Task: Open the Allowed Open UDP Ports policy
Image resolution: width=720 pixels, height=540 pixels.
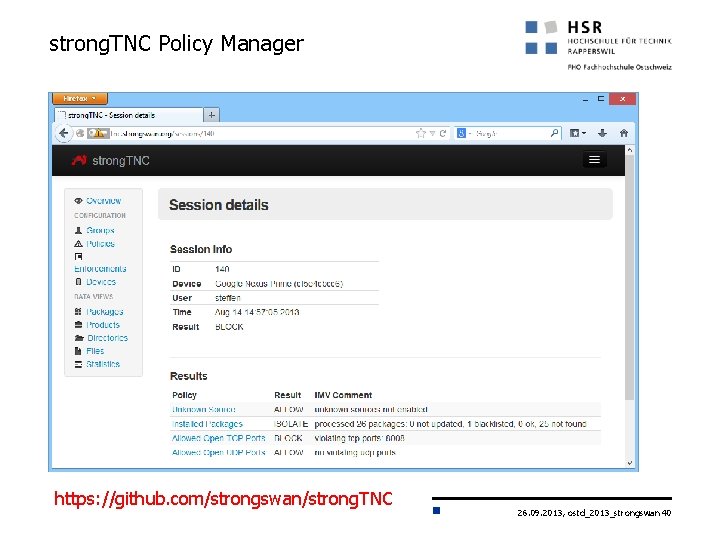Action: 219,452
